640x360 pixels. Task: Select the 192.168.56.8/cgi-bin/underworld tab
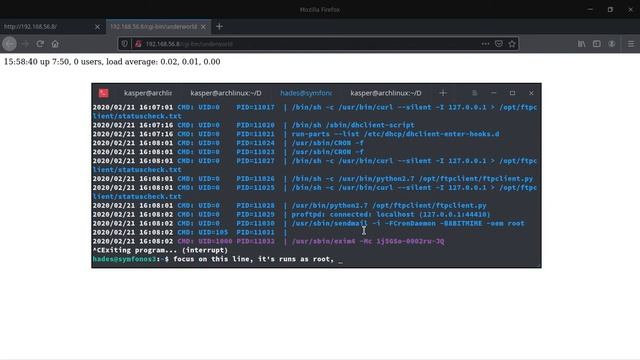pyautogui.click(x=158, y=27)
